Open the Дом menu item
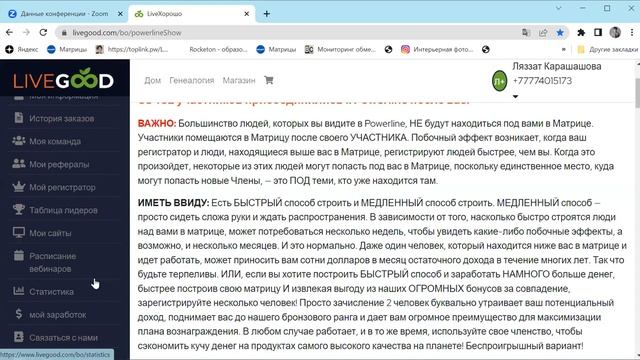Image resolution: width=640 pixels, height=360 pixels. pos(152,80)
